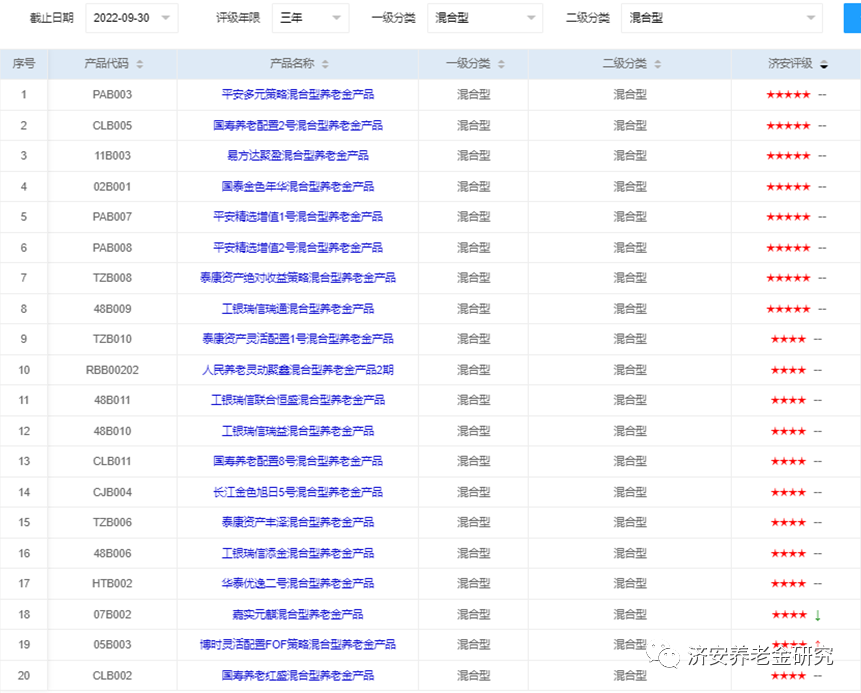Sort by 产品名称 column arrow
Screen dimensions: 861x693
coord(325,64)
